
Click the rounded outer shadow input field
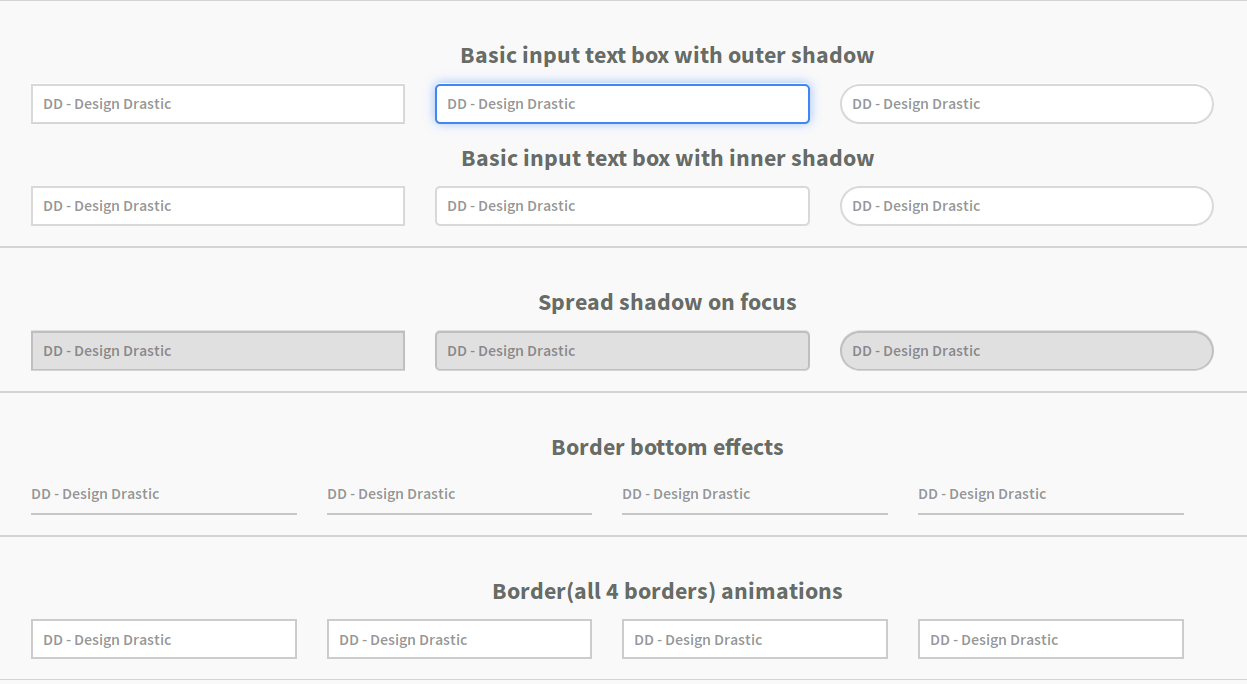coord(1025,103)
